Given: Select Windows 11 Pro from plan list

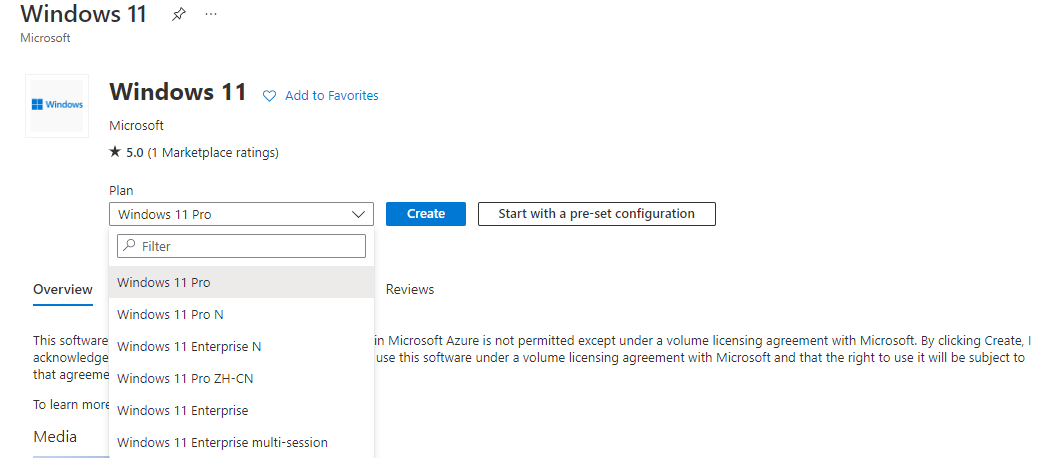Looking at the screenshot, I should click(x=164, y=283).
